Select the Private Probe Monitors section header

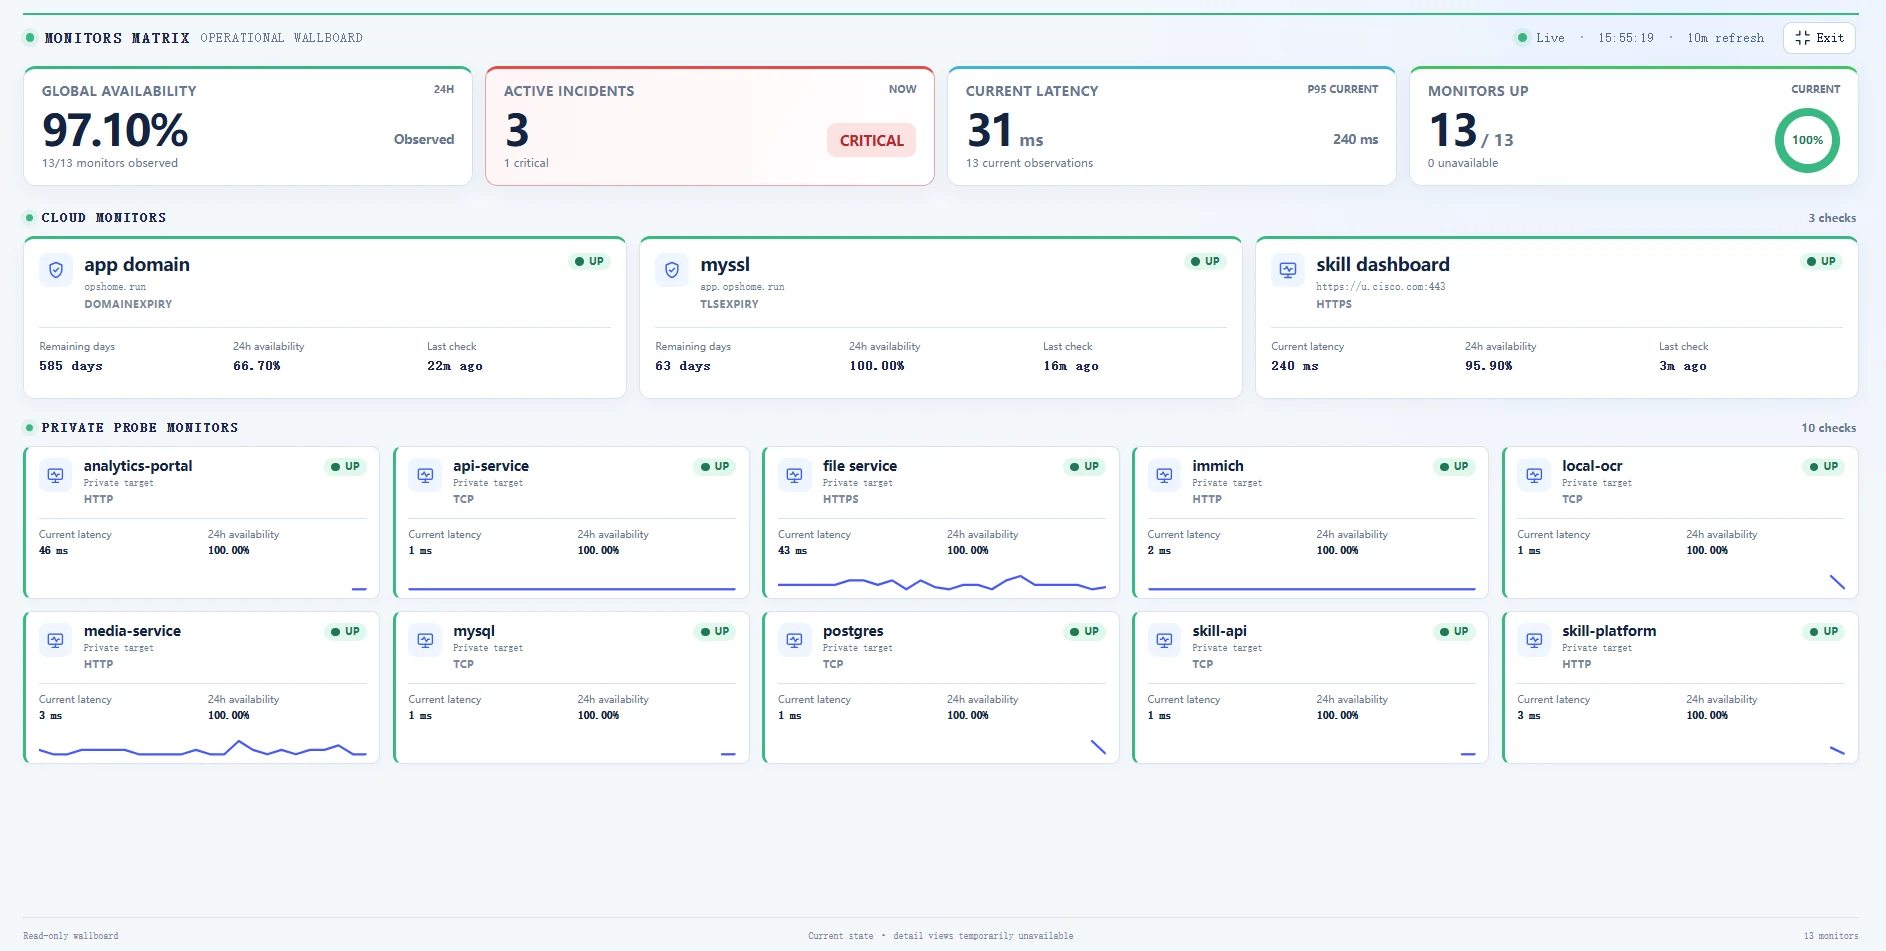(x=140, y=428)
